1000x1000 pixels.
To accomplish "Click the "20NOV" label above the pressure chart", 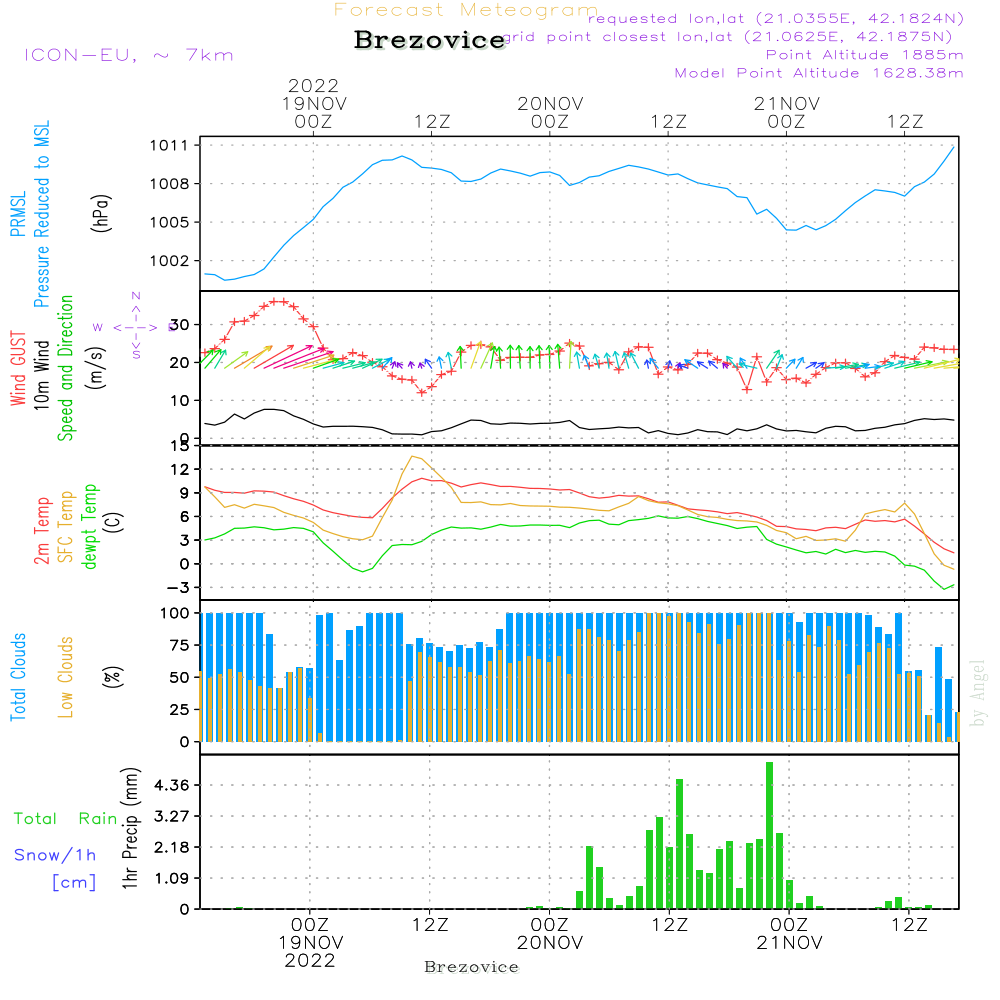I will coord(550,103).
